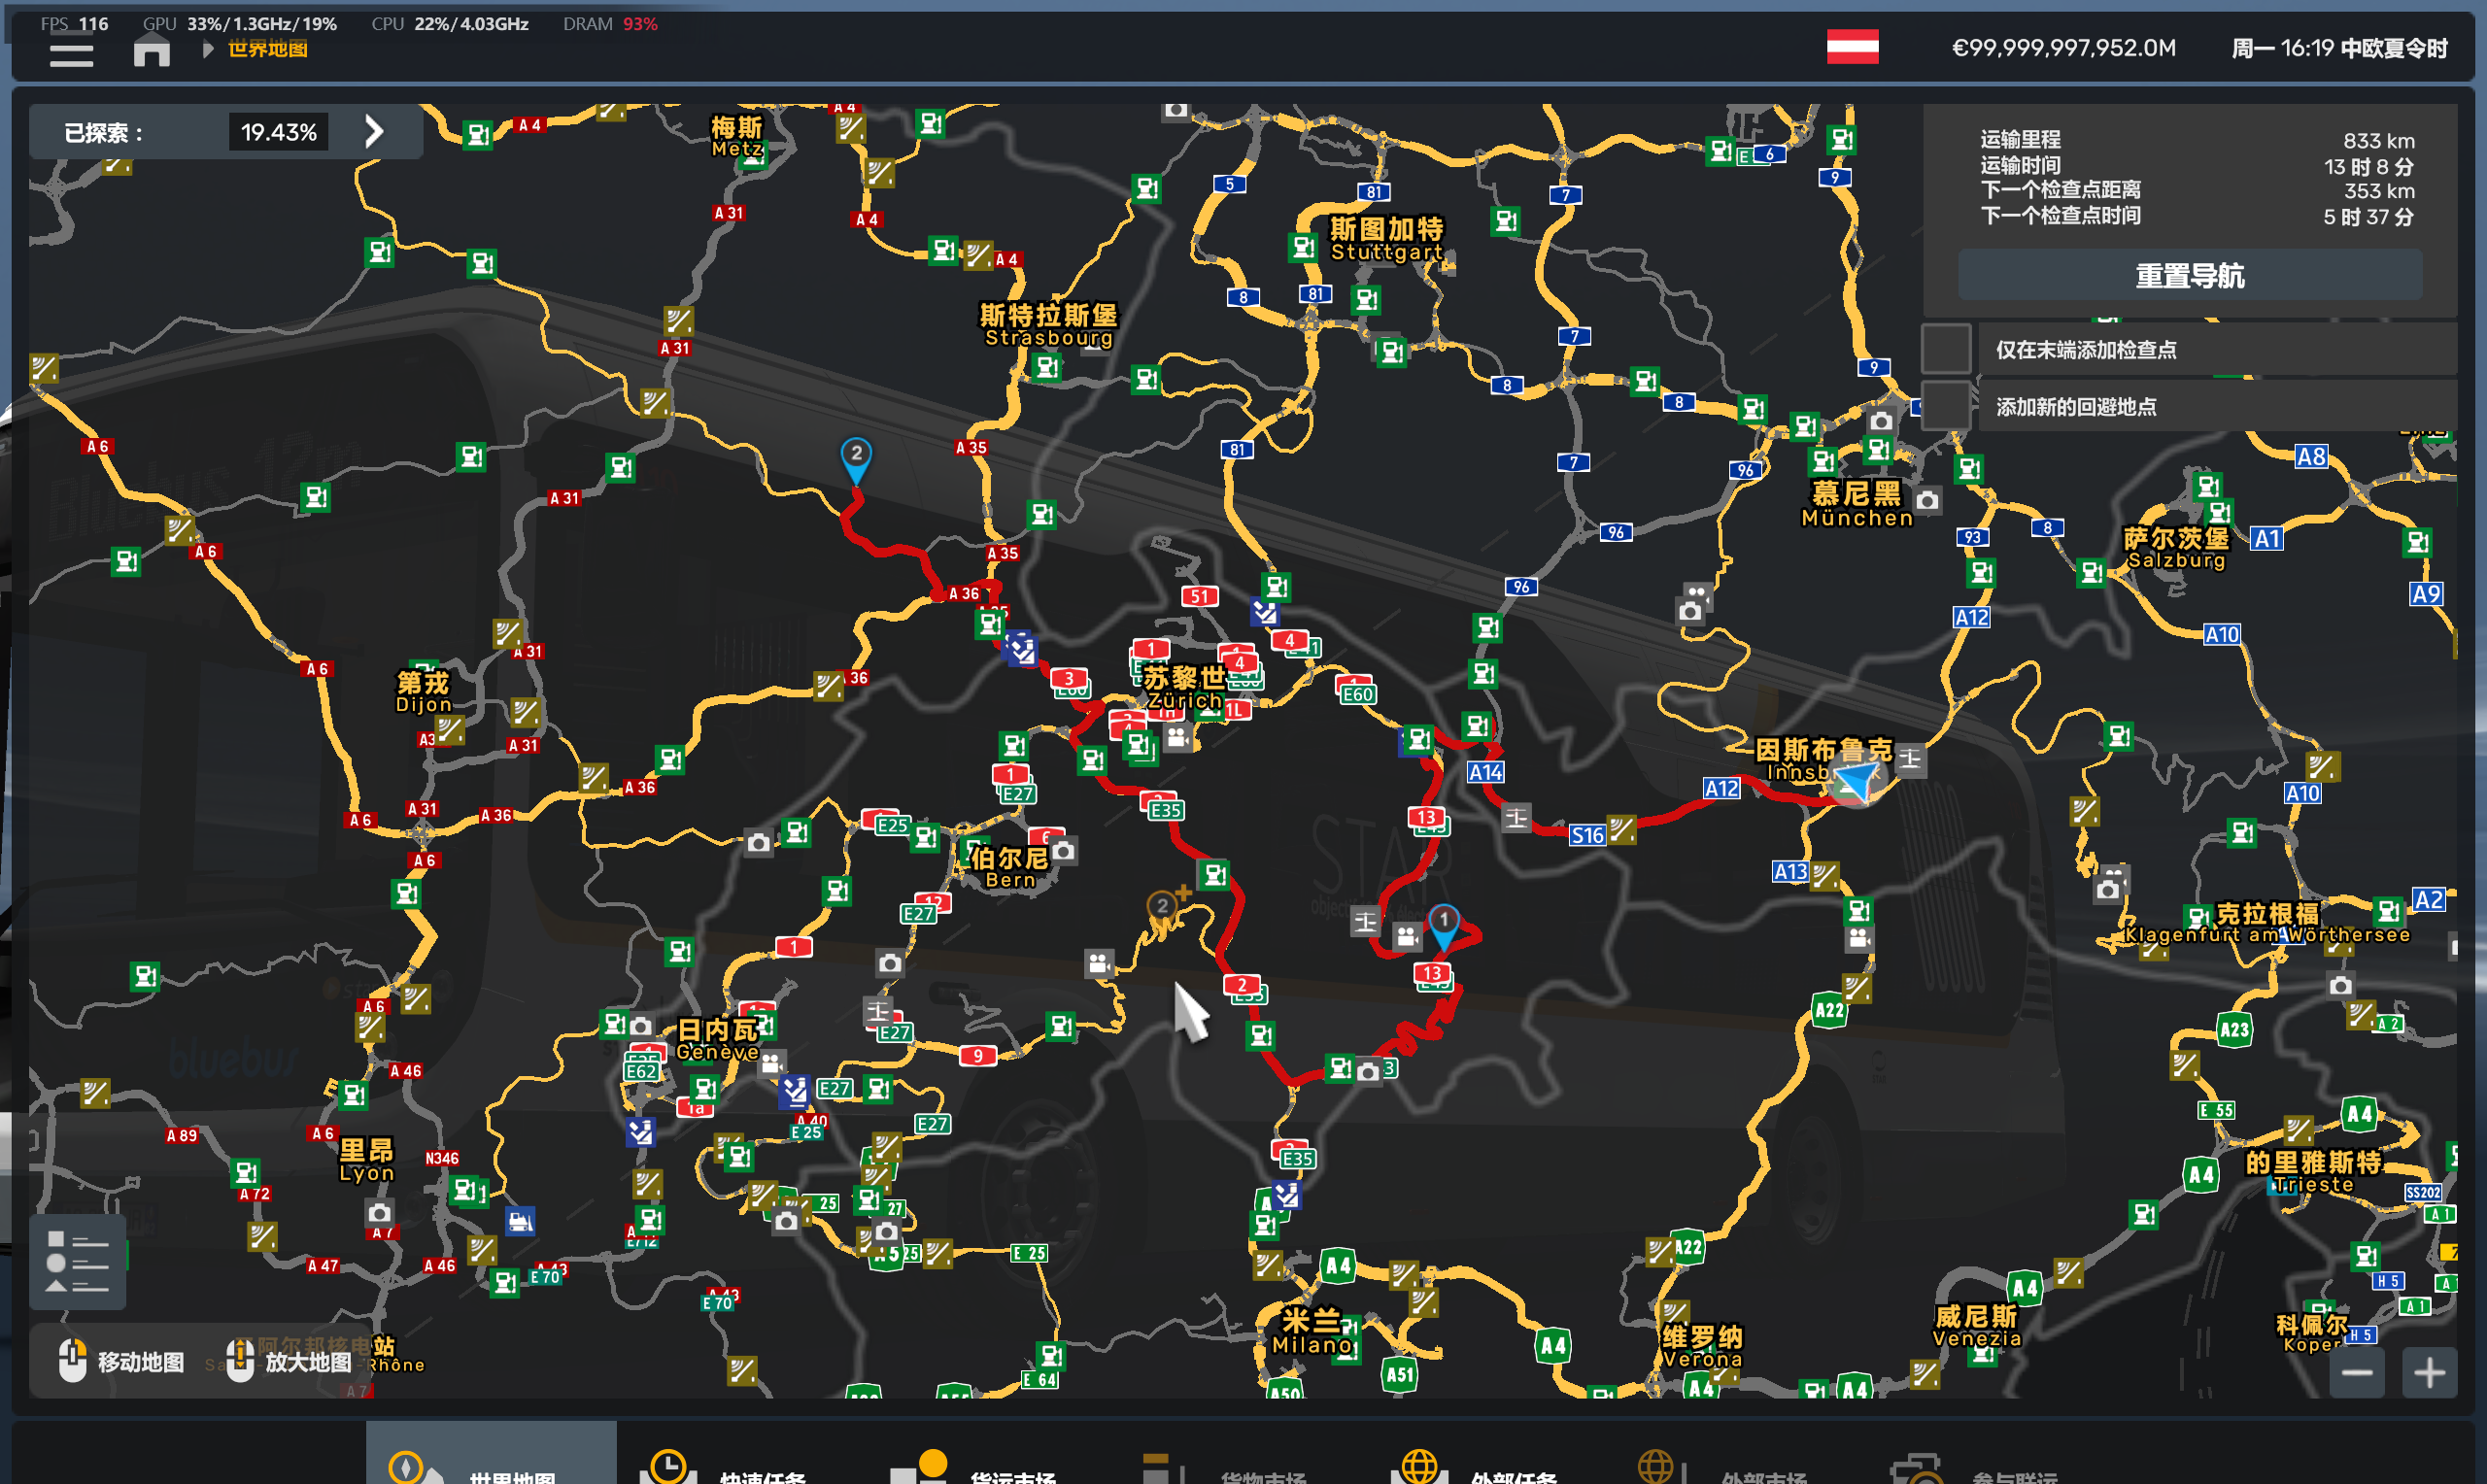
Task: Click the player truck arrow at Innsbruck
Action: point(1857,781)
